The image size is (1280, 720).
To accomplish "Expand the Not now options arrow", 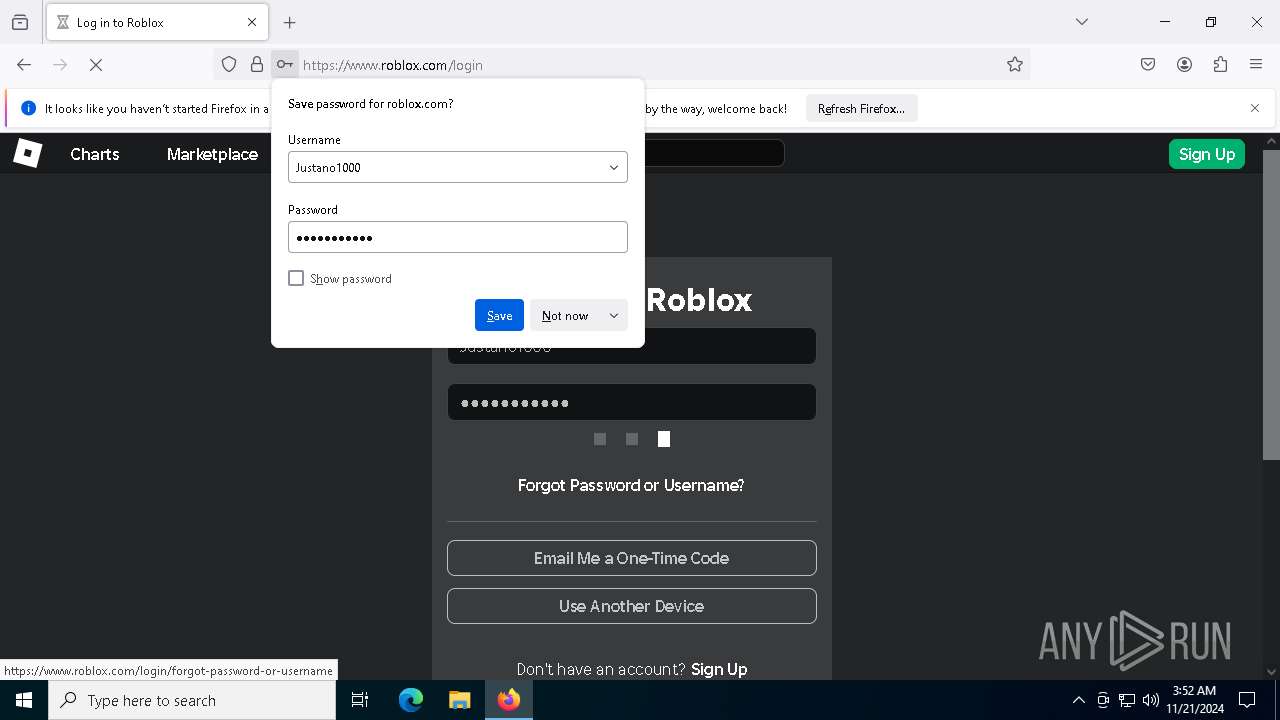I will [614, 315].
